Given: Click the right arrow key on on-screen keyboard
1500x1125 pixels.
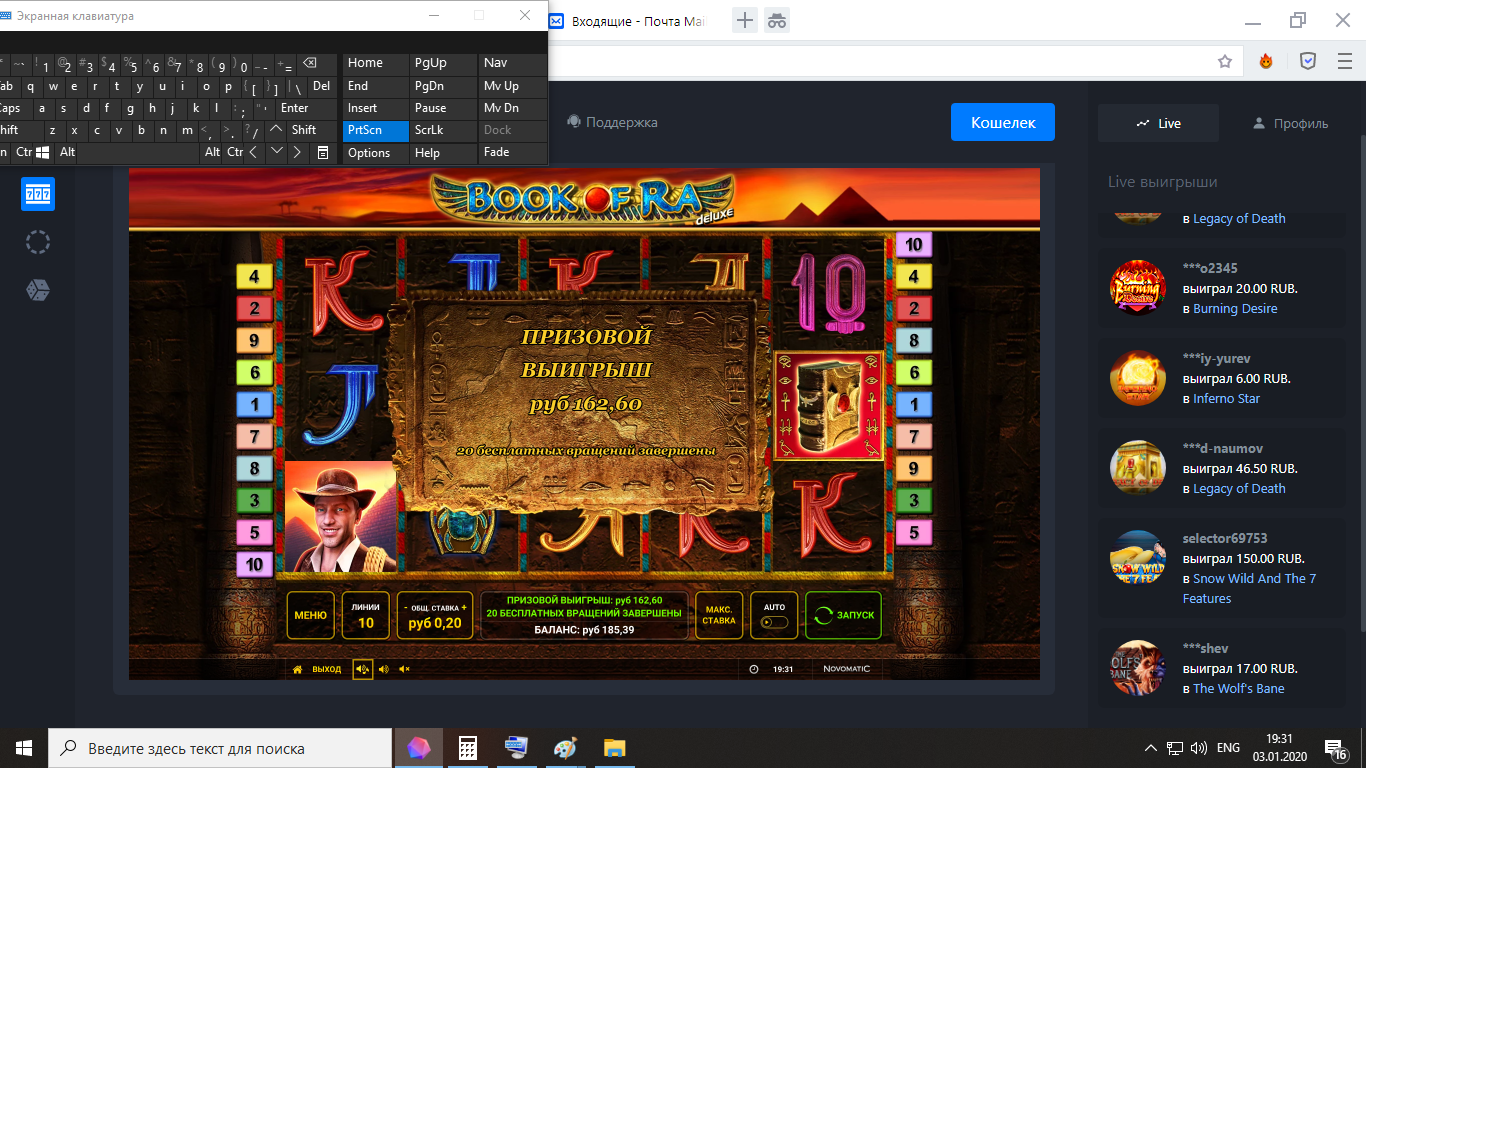Looking at the screenshot, I should [x=298, y=153].
